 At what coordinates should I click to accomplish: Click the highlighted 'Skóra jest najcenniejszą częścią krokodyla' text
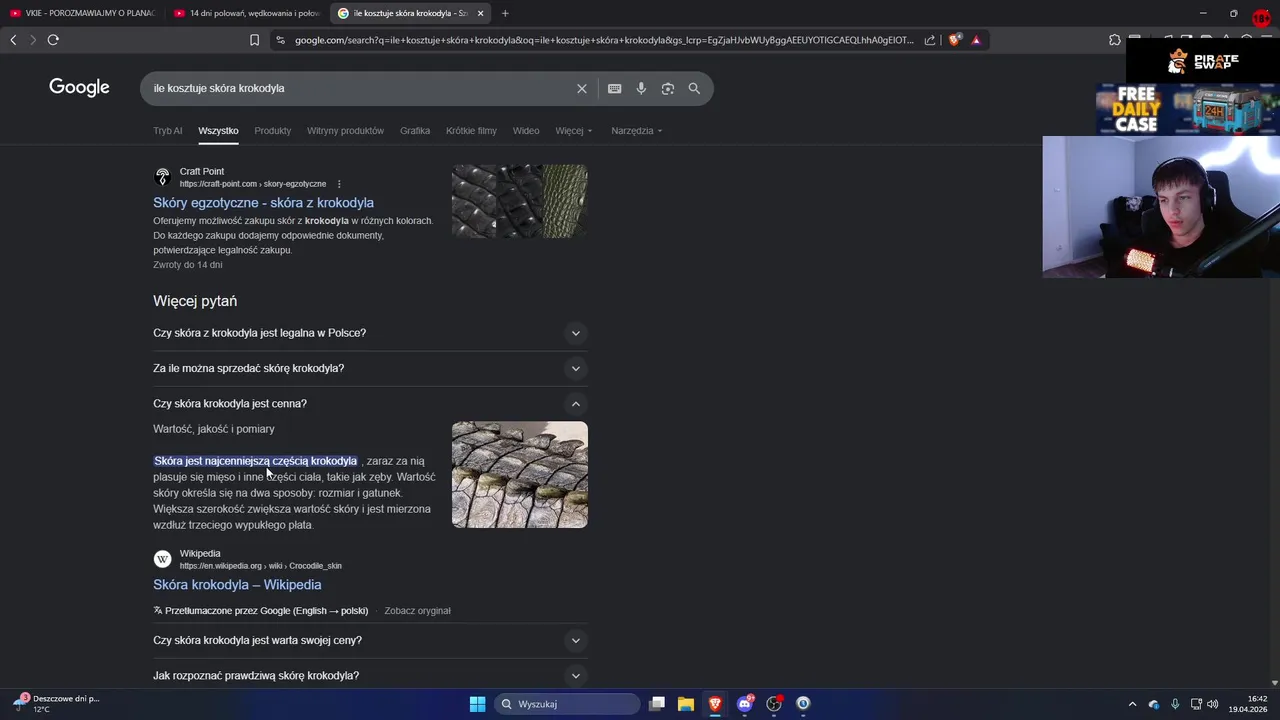pyautogui.click(x=255, y=461)
